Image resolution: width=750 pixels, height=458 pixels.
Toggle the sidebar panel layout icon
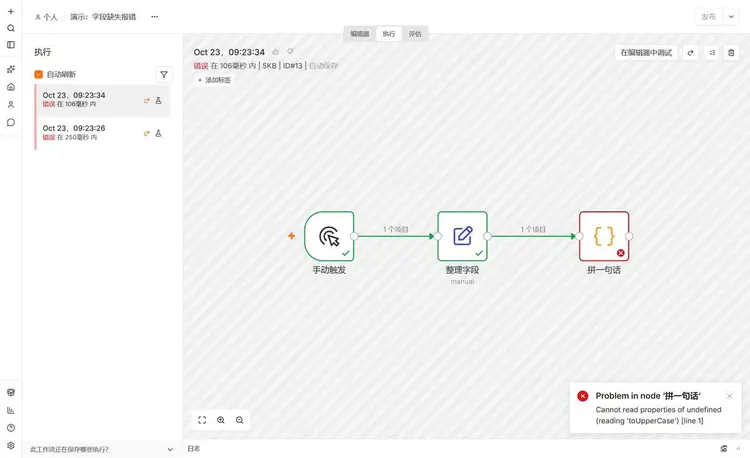[x=11, y=45]
